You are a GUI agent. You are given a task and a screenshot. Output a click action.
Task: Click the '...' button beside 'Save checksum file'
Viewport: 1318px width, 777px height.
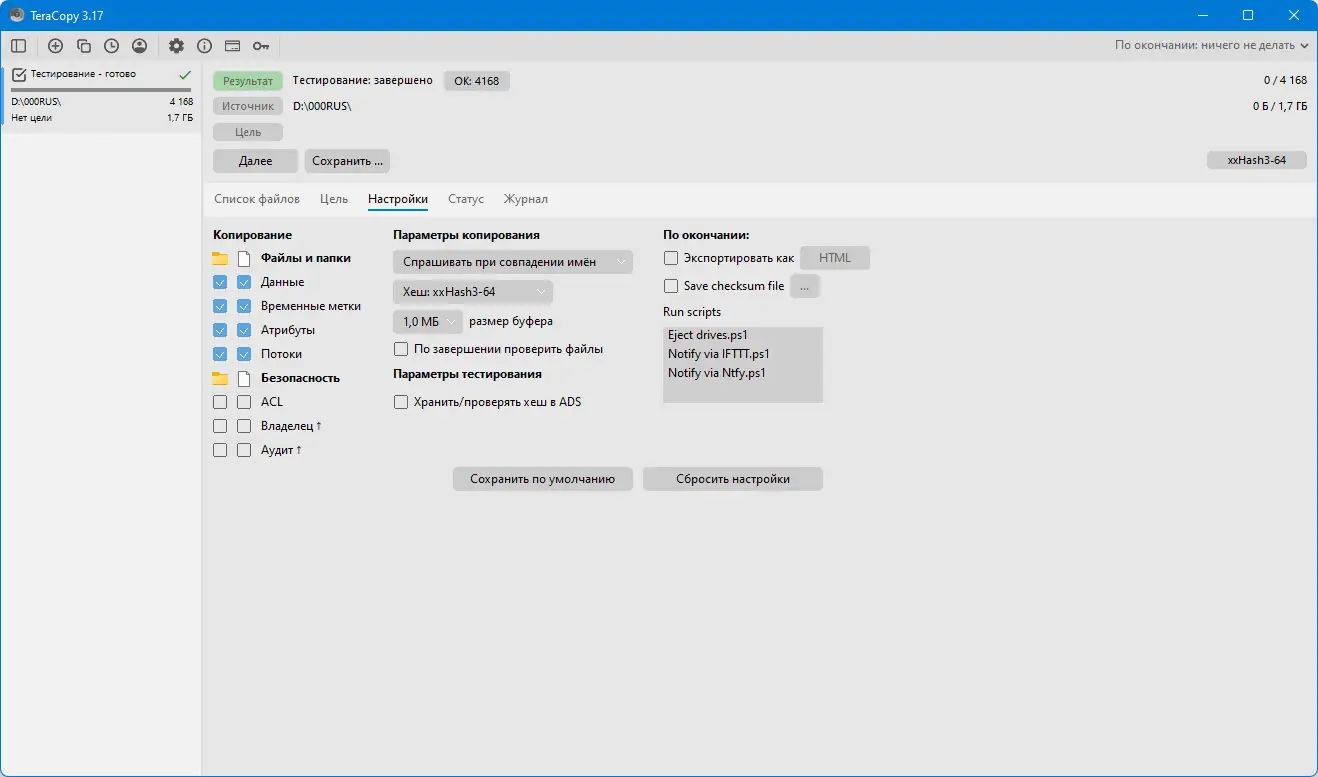[x=805, y=286]
